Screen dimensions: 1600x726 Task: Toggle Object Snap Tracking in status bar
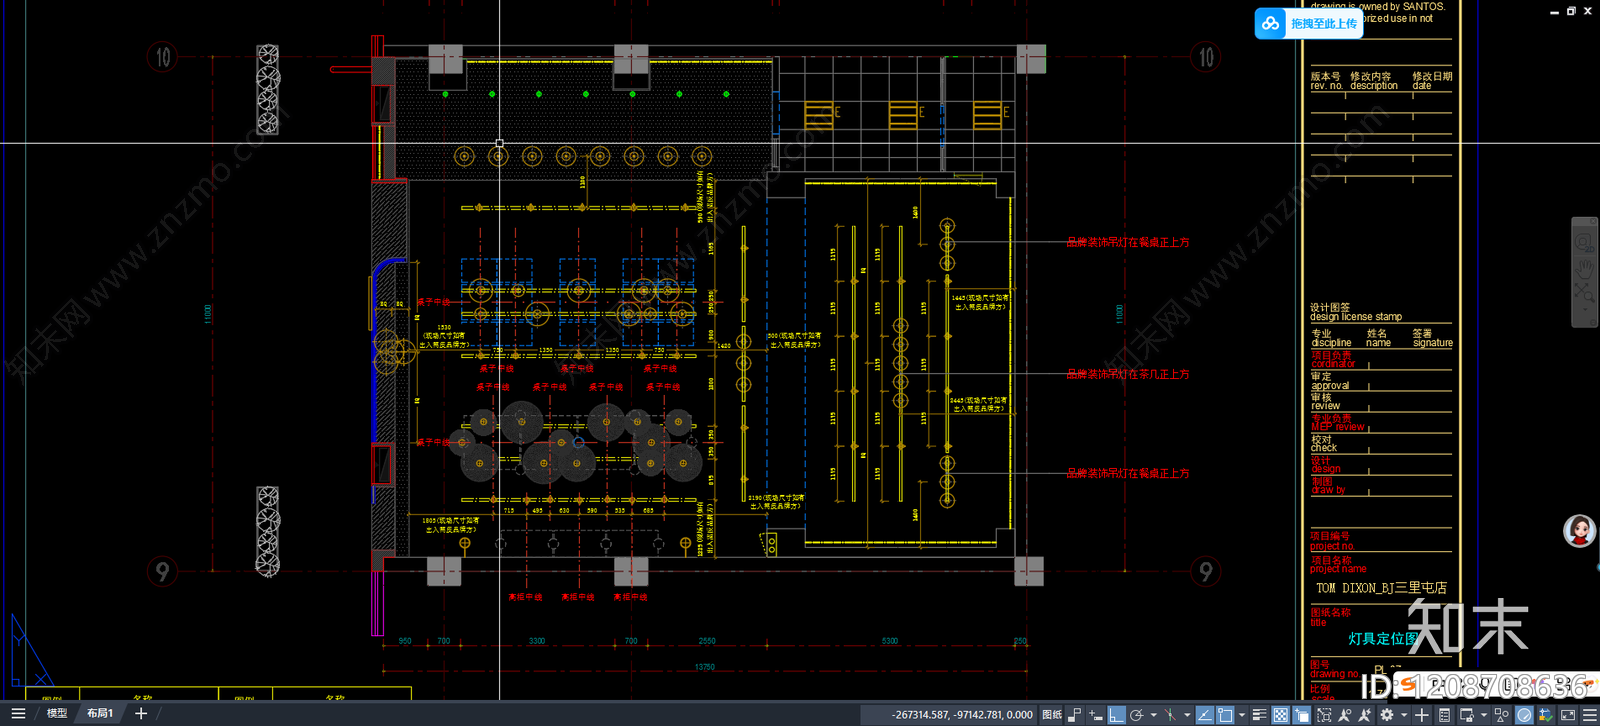pyautogui.click(x=1205, y=715)
